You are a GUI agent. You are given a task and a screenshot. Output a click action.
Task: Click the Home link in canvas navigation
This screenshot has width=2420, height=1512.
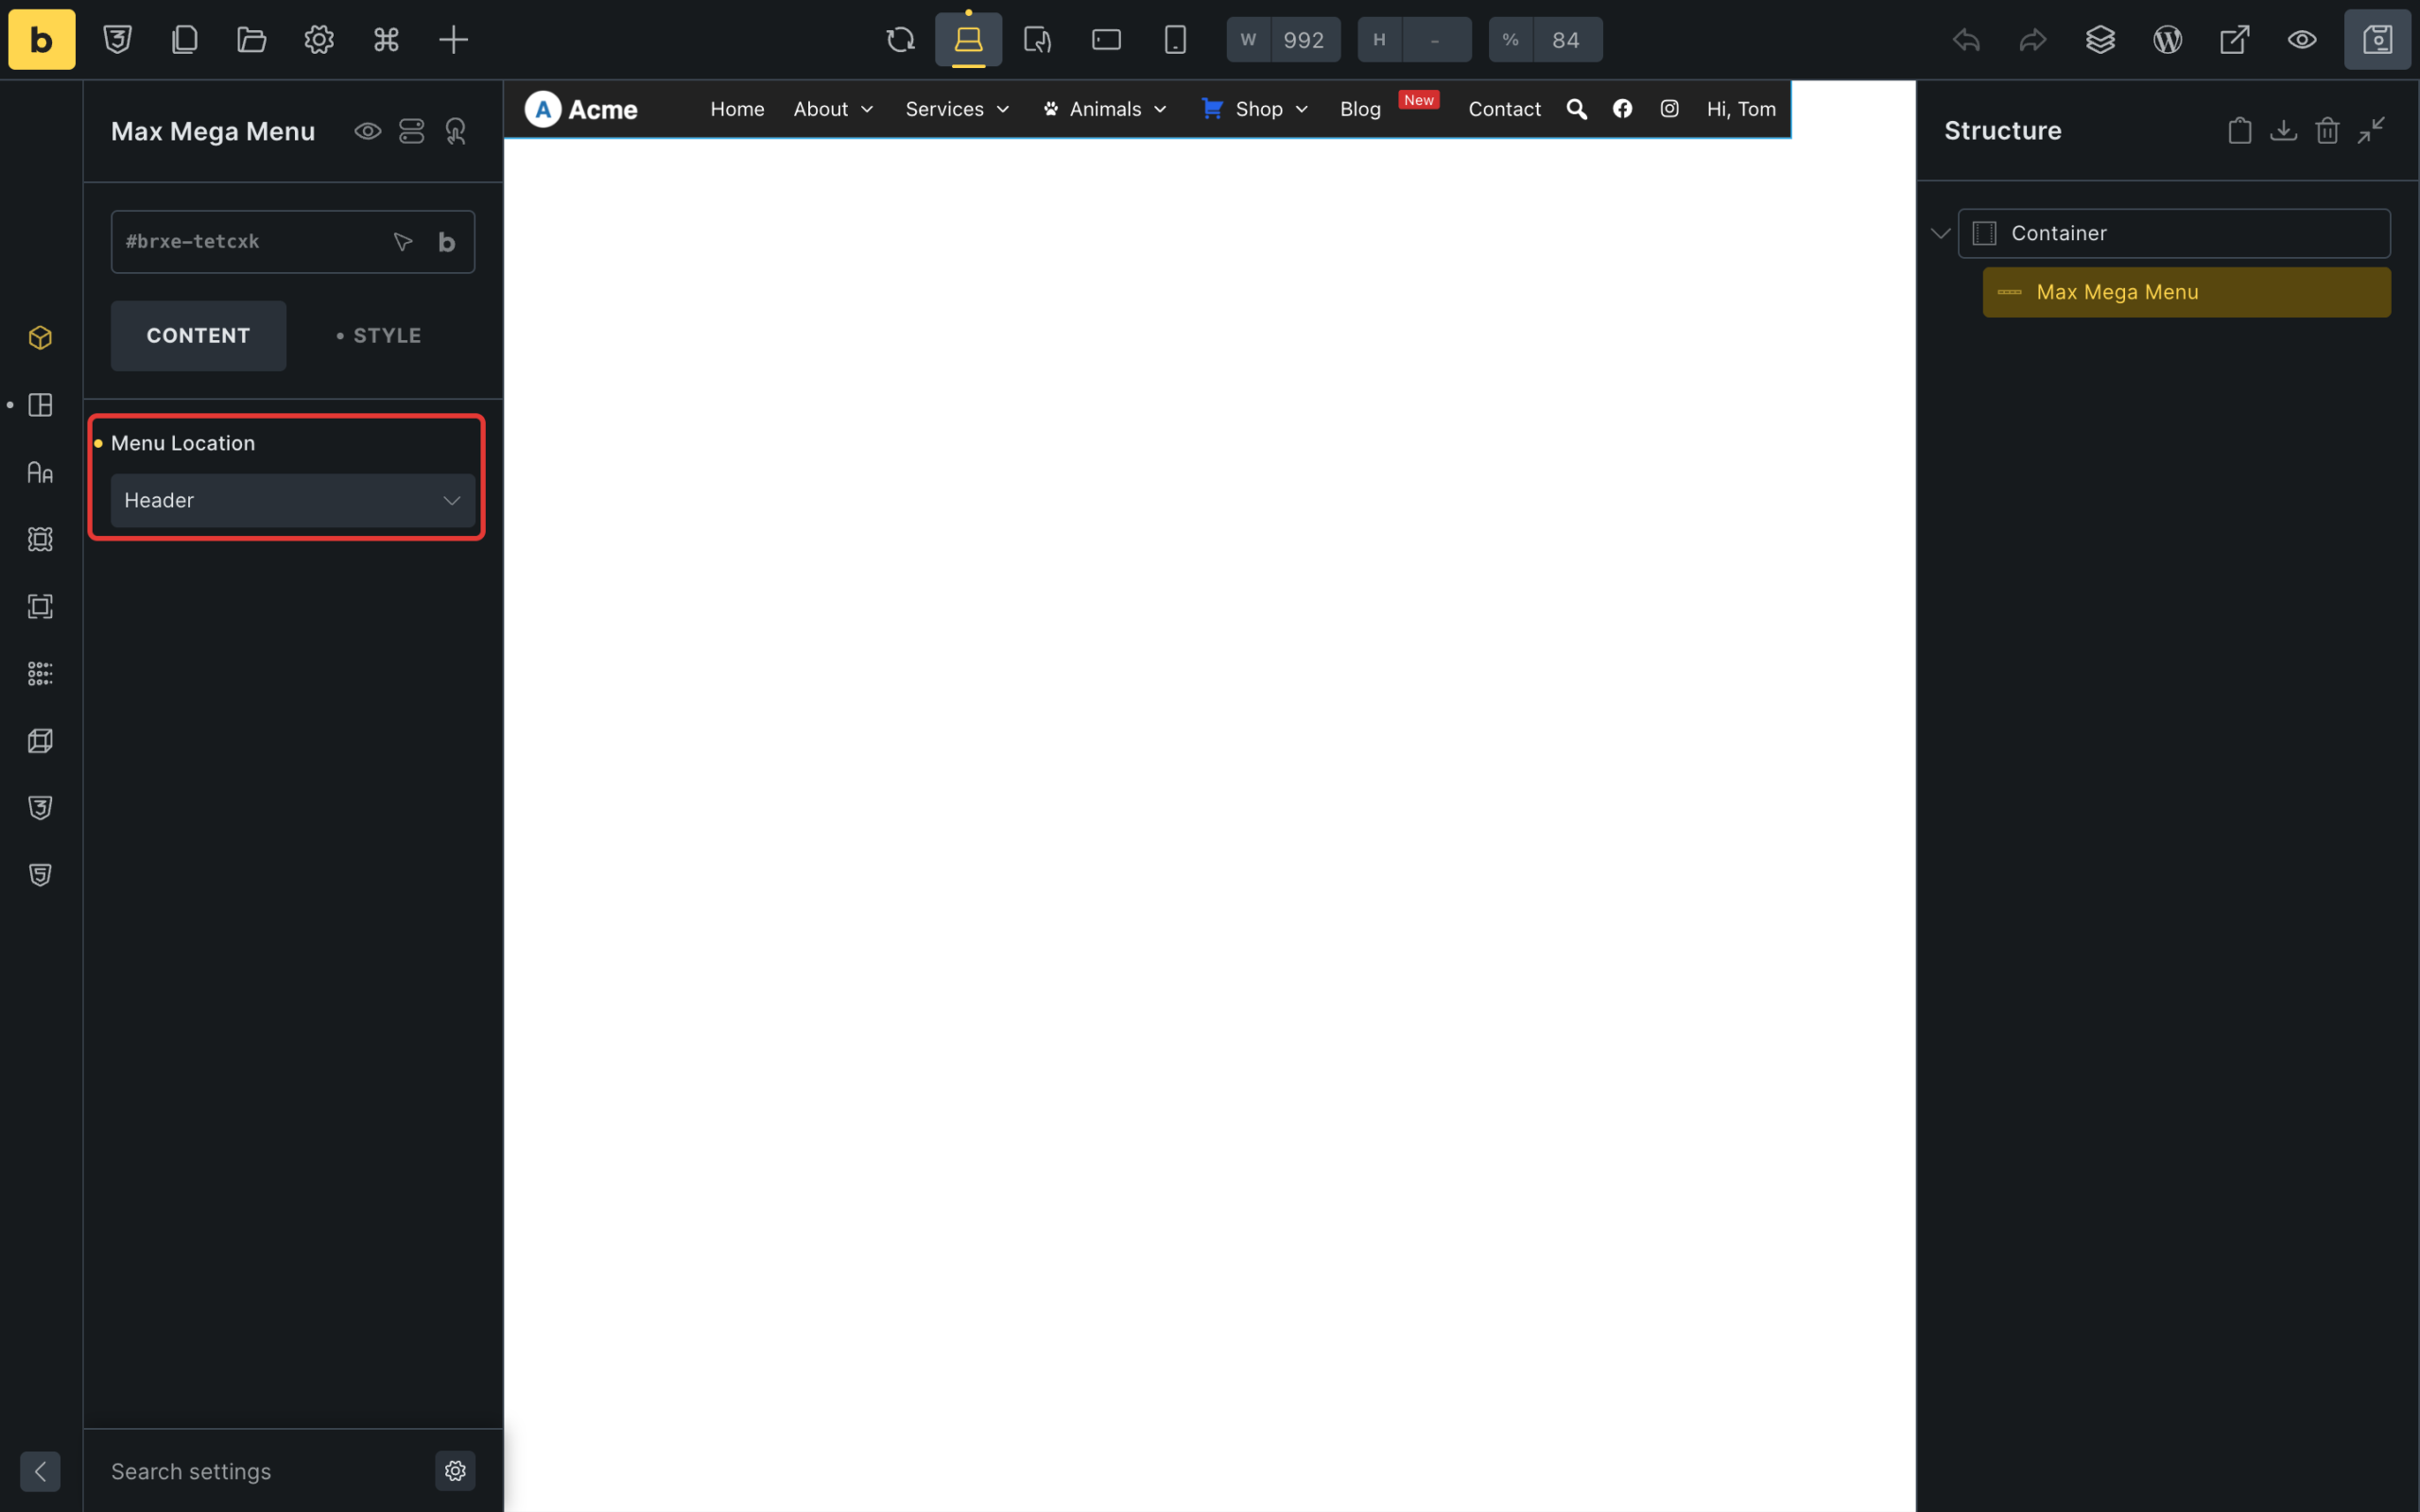pyautogui.click(x=737, y=109)
